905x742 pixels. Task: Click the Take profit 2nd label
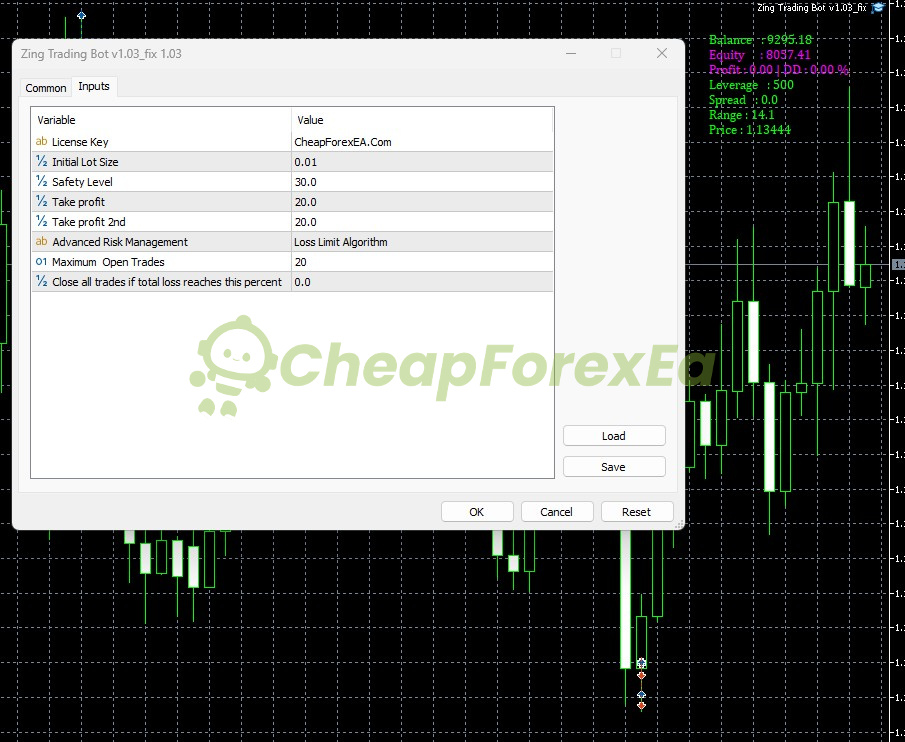click(89, 222)
